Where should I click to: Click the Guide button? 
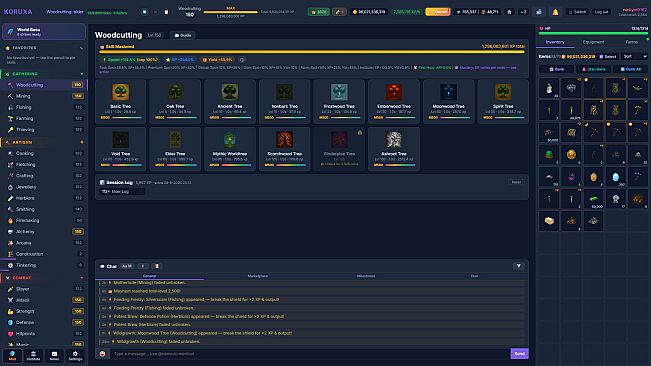point(183,35)
